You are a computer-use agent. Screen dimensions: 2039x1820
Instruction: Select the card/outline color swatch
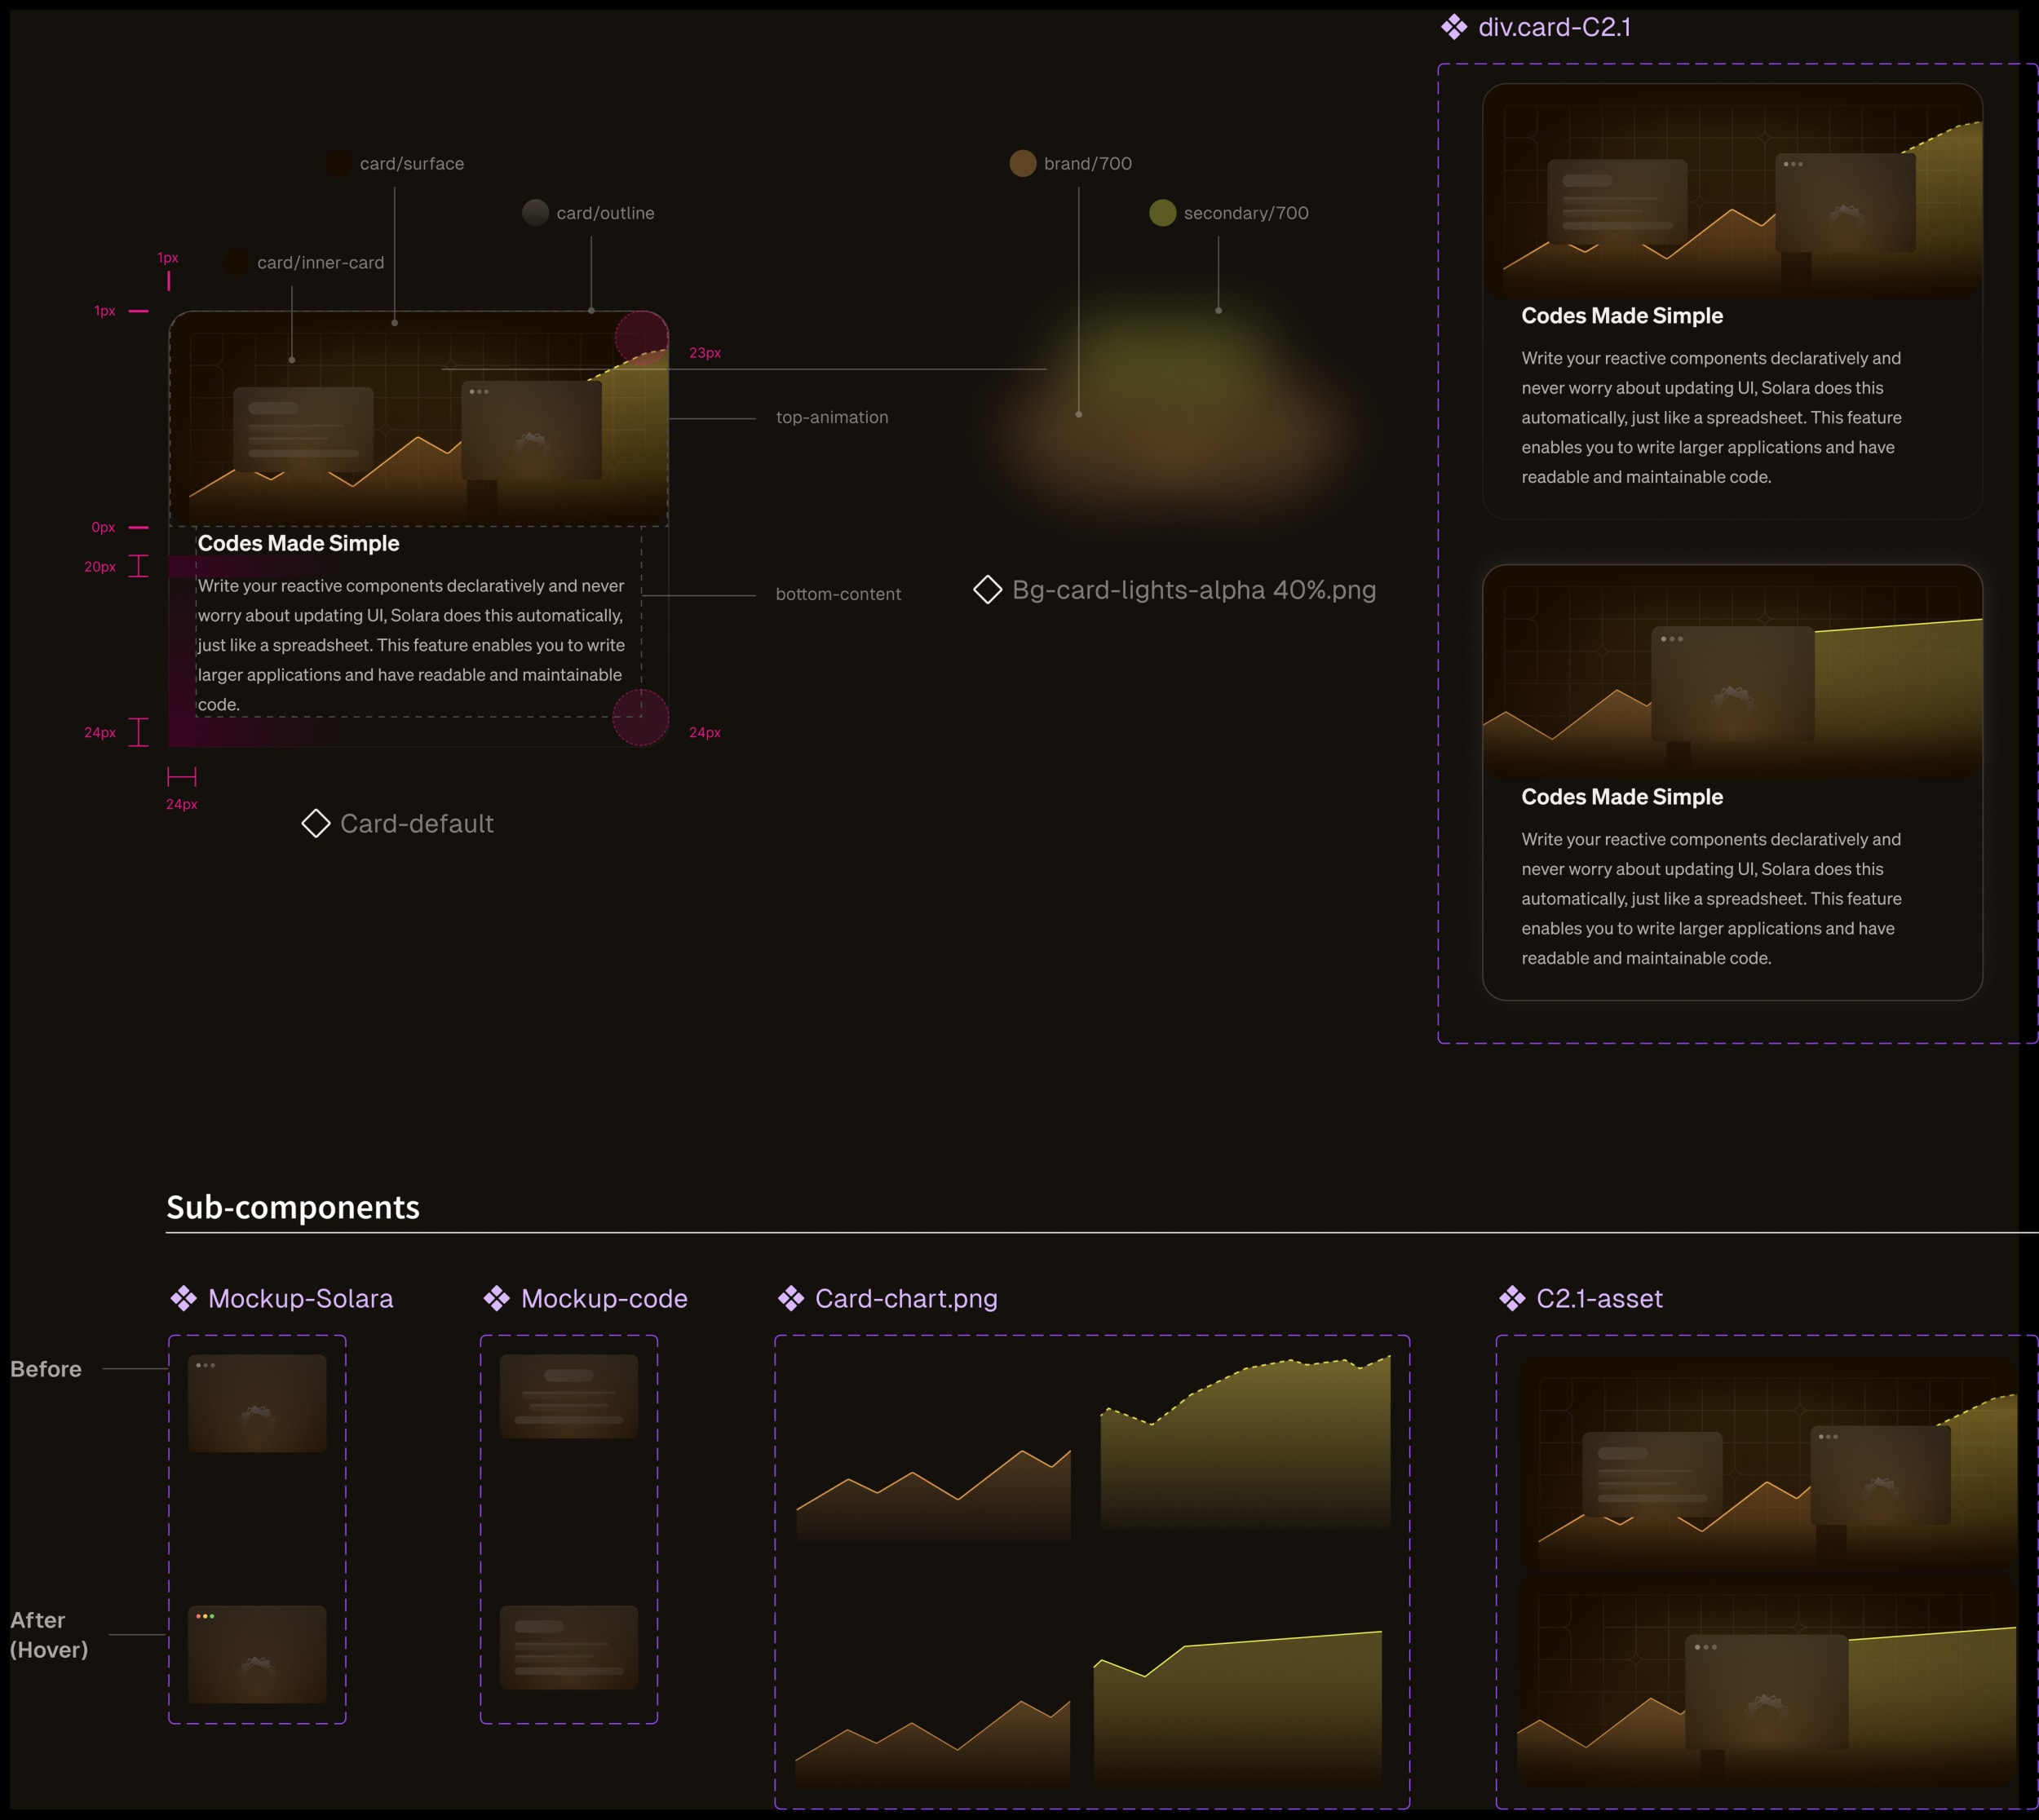pos(536,213)
